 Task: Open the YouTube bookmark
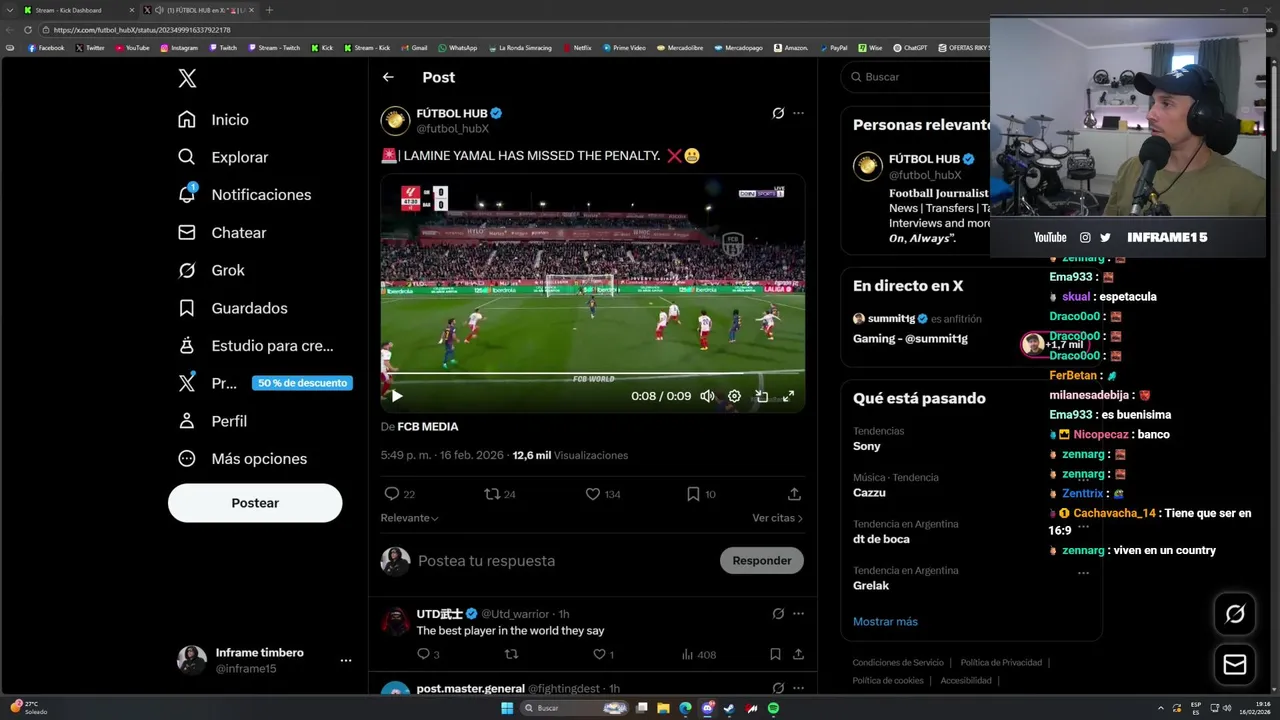(x=132, y=48)
